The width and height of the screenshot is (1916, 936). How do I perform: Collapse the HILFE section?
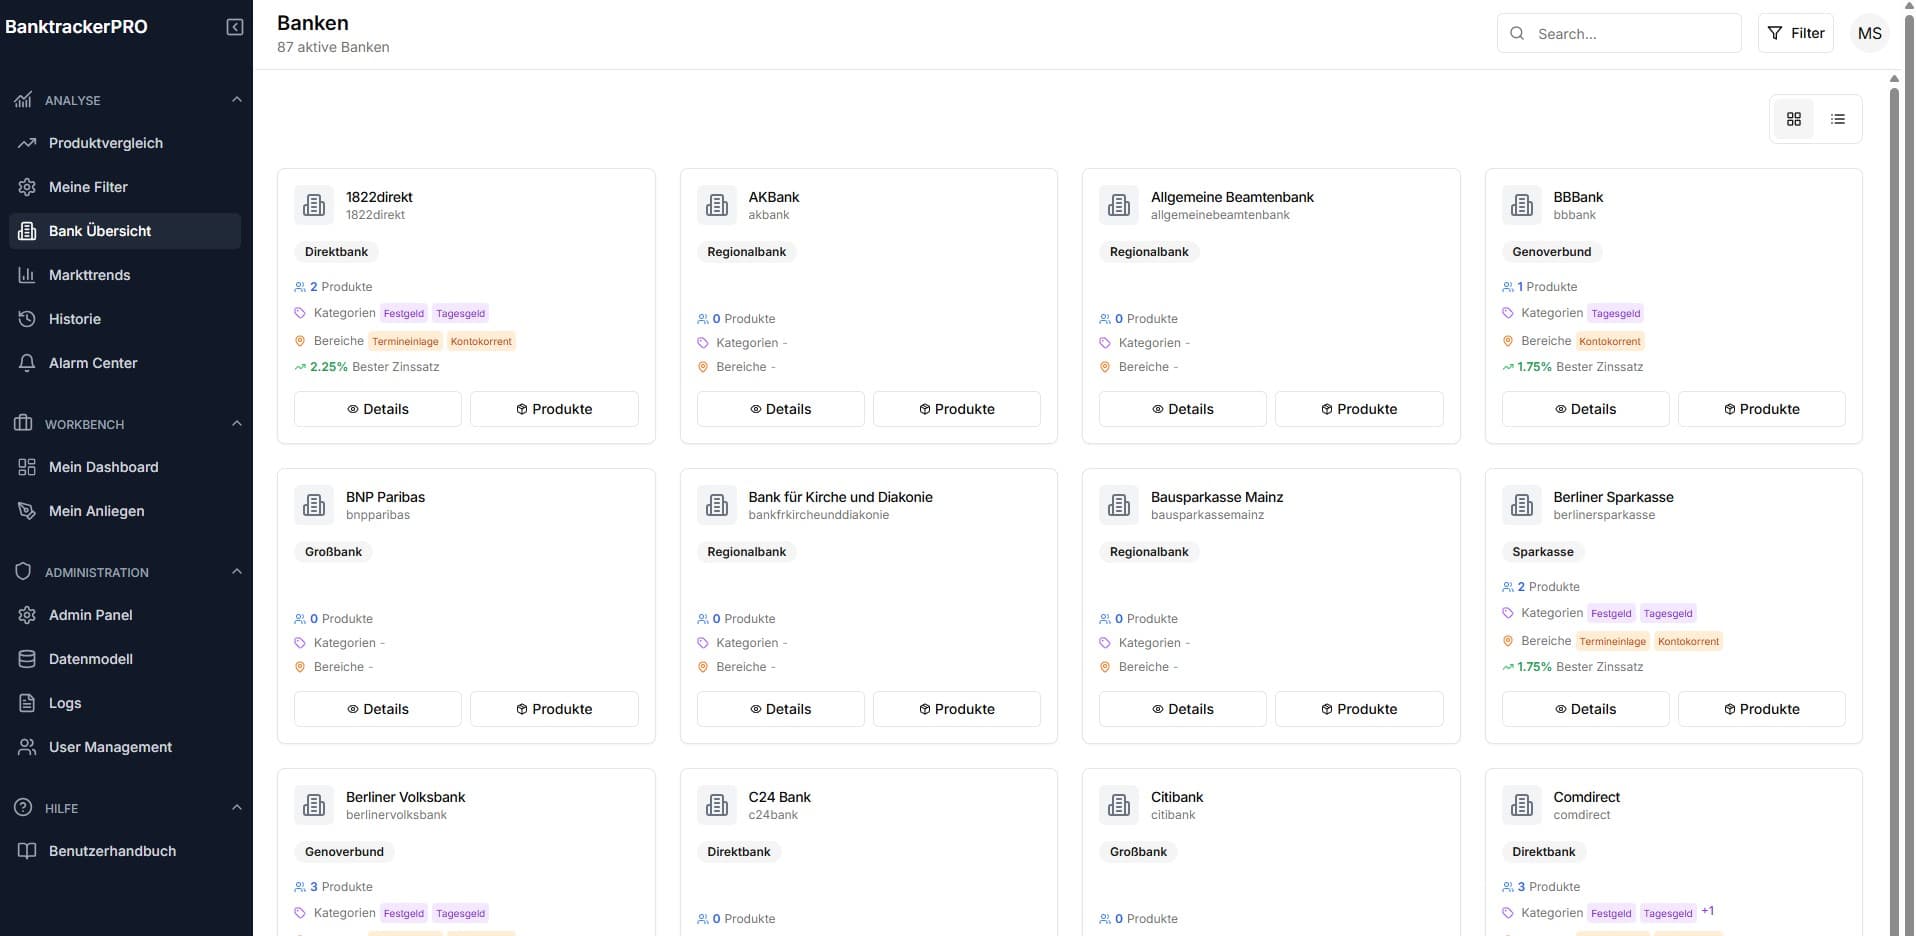(237, 807)
